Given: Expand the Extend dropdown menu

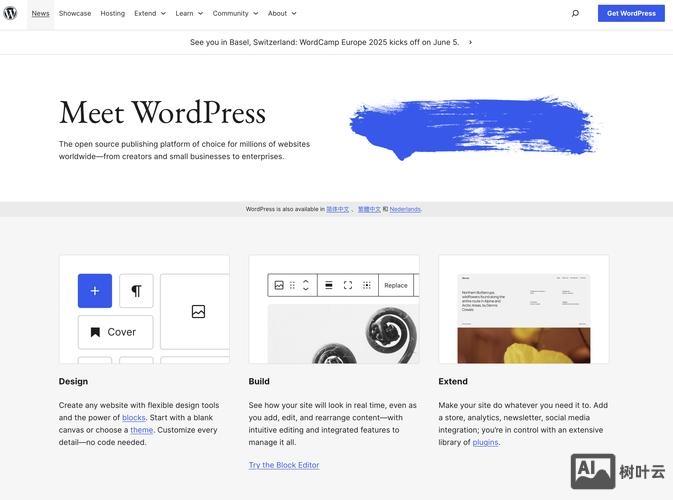Looking at the screenshot, I should (x=150, y=14).
